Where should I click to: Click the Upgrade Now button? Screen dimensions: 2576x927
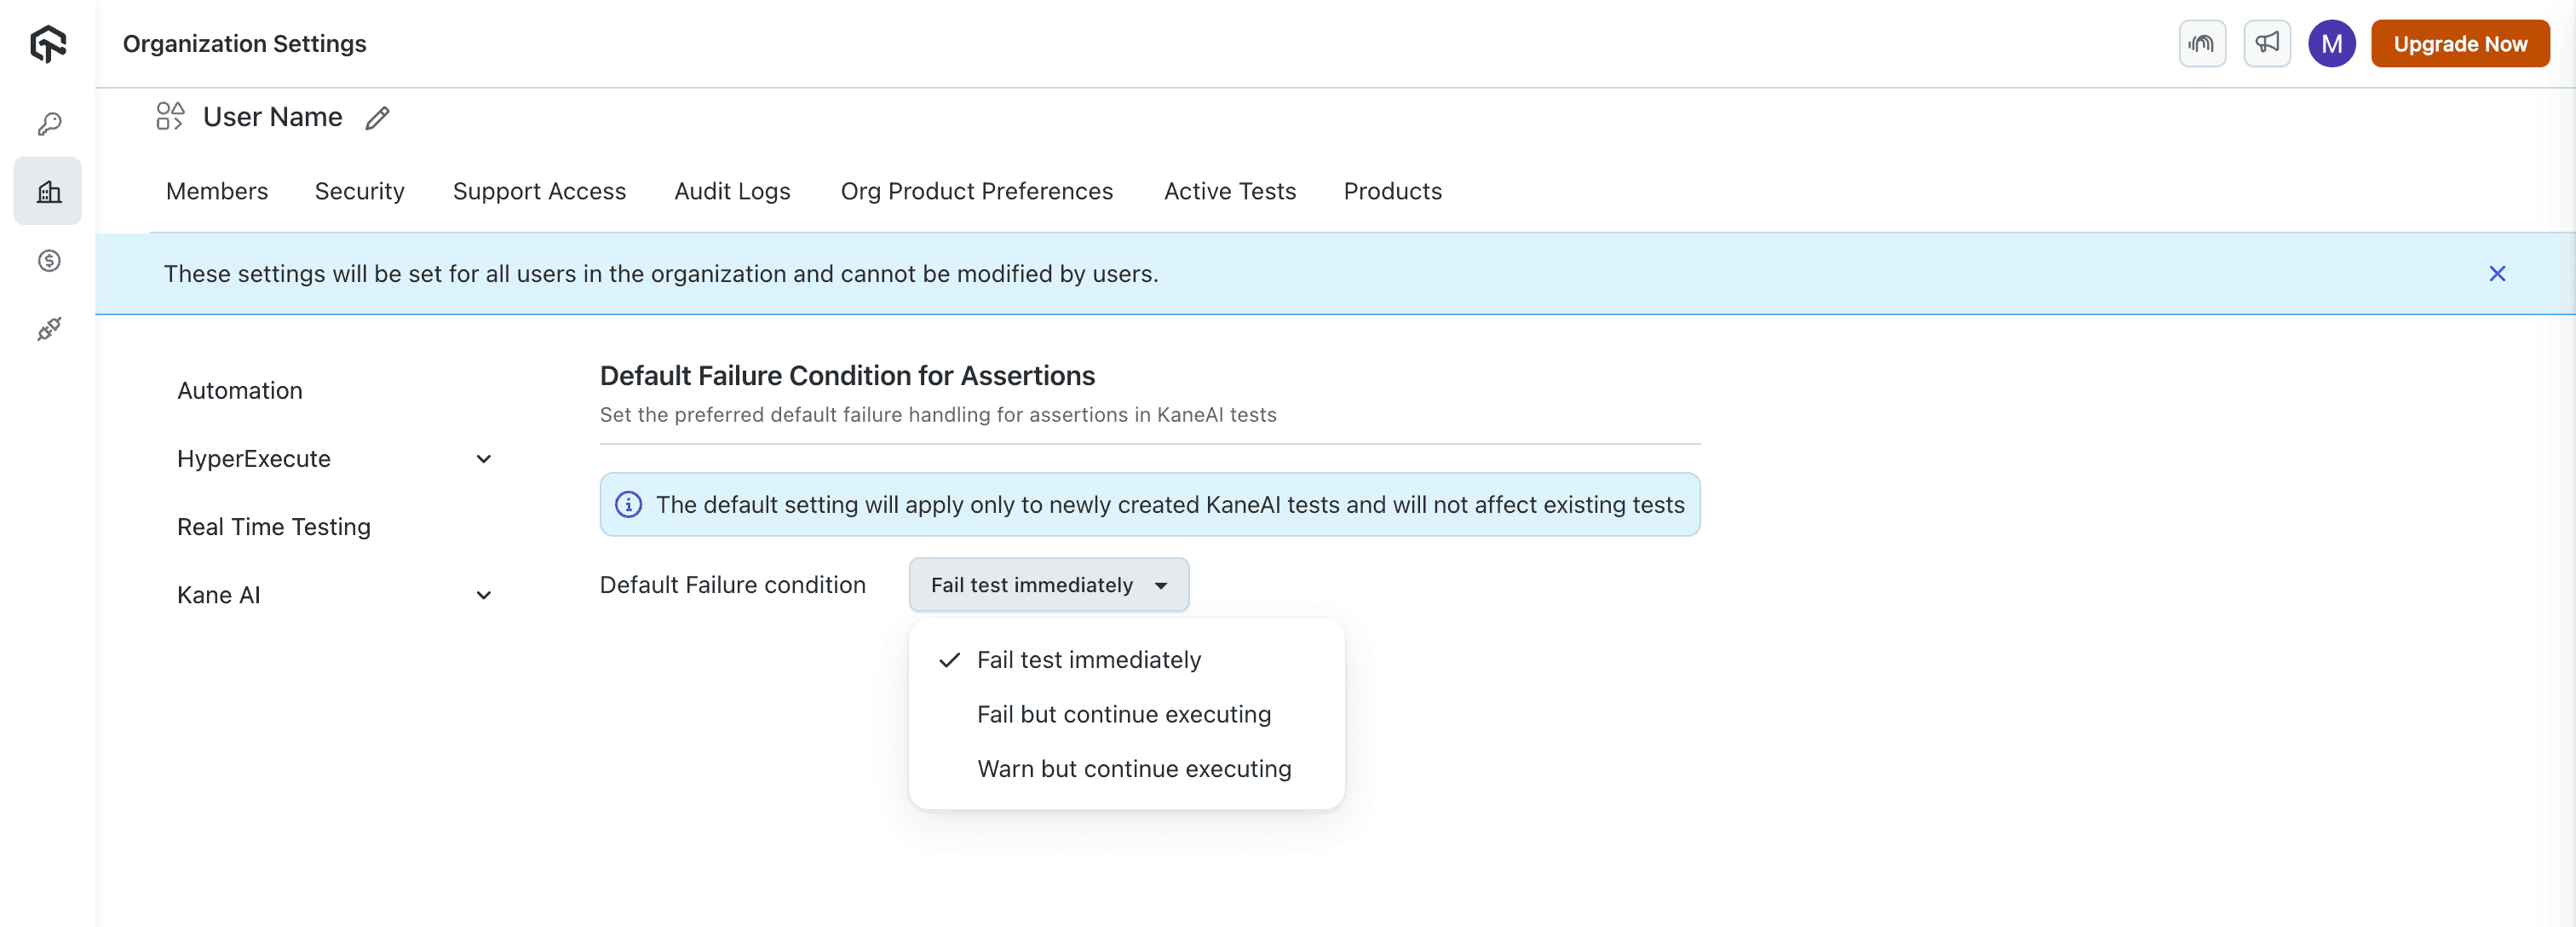(x=2459, y=43)
